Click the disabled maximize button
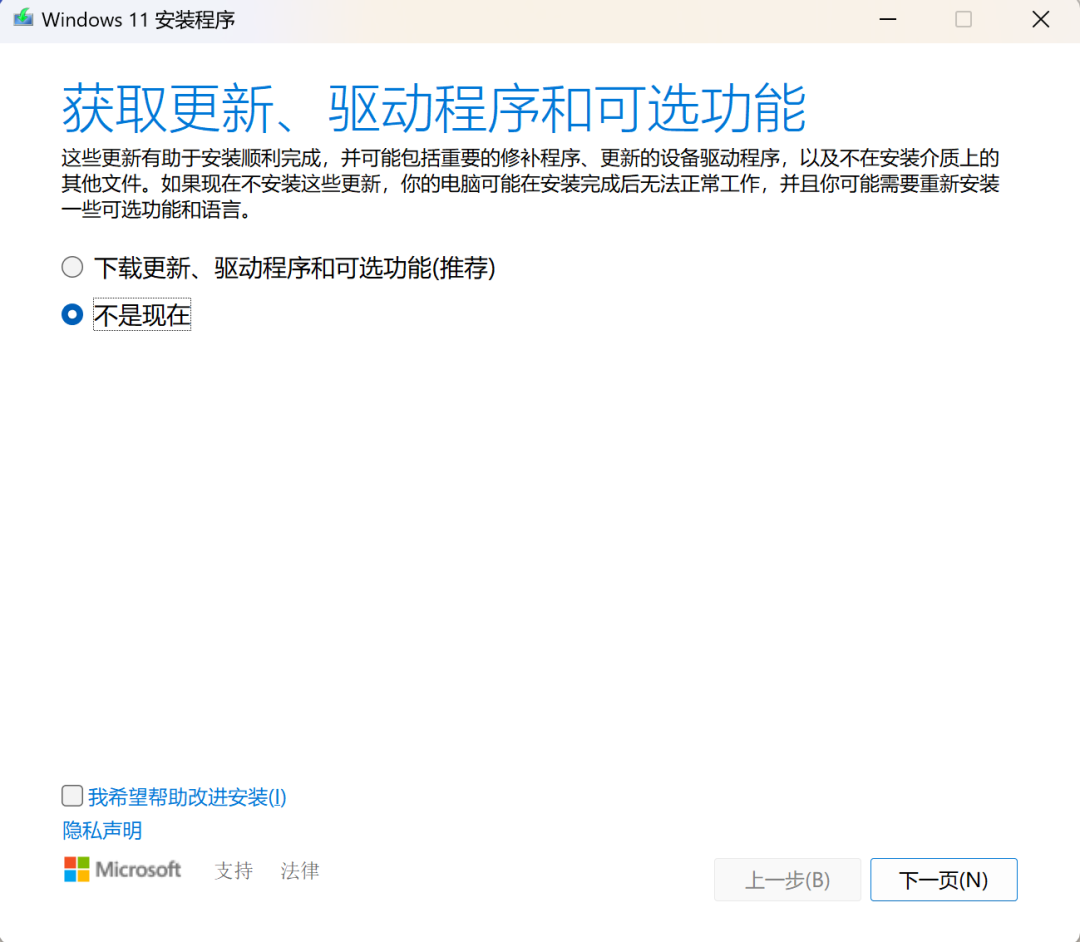Viewport: 1080px width, 942px height. [964, 19]
